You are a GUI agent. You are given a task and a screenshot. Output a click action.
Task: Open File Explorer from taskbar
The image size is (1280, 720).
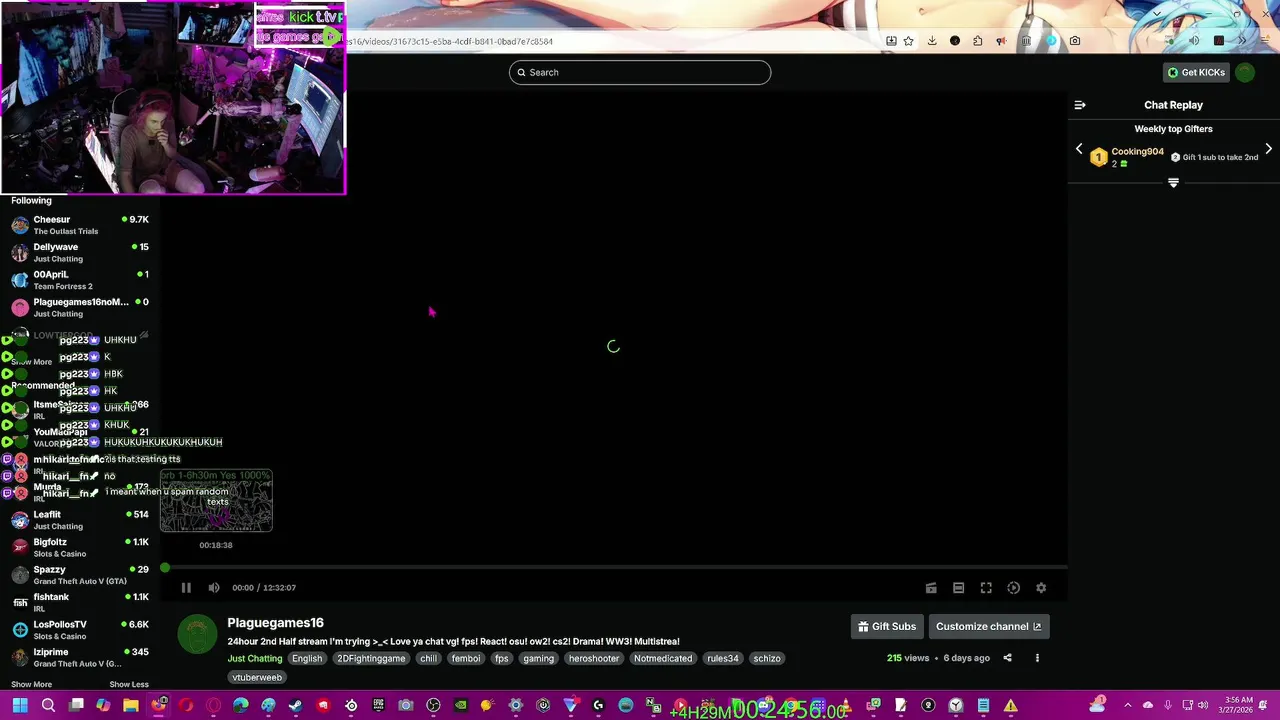pyautogui.click(x=131, y=706)
